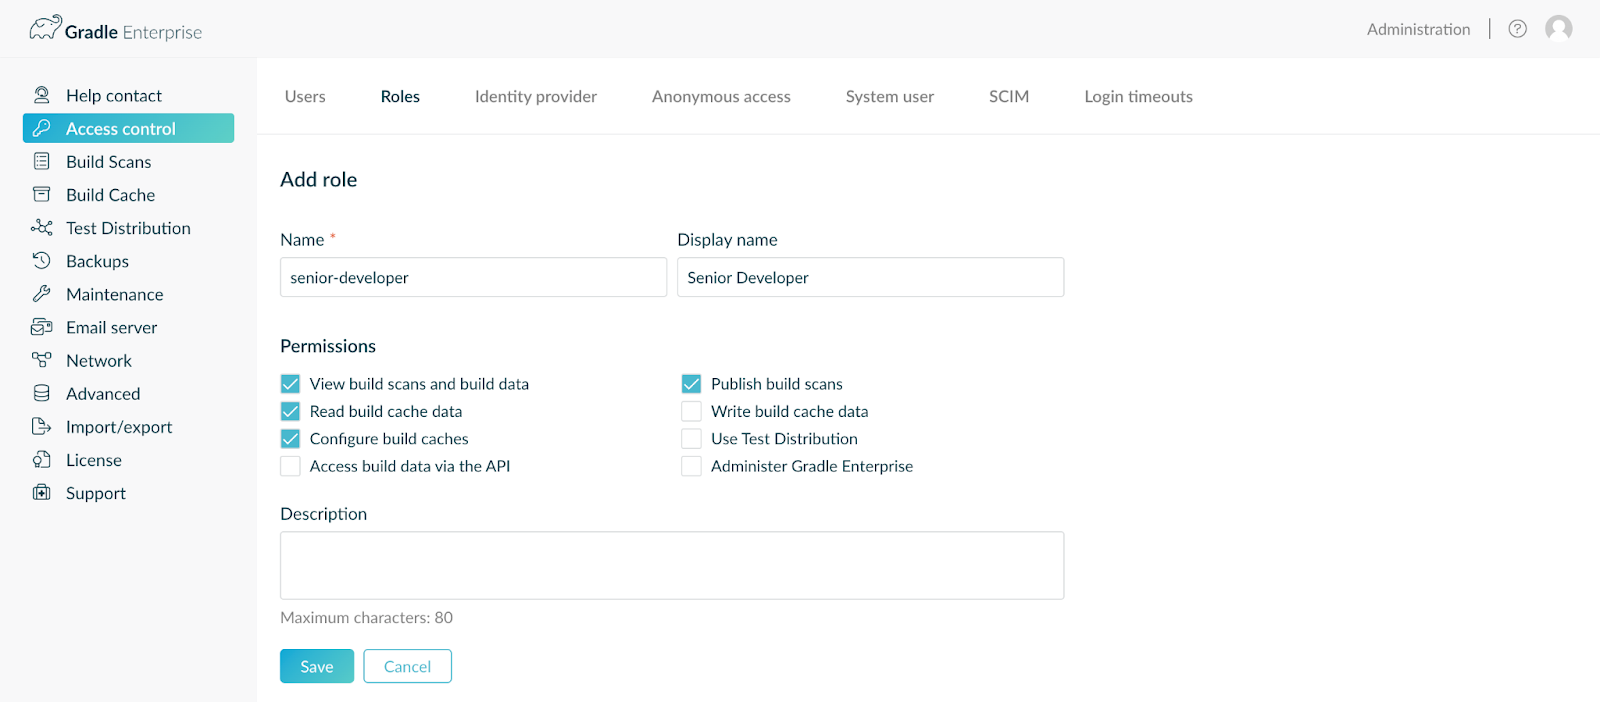Open the Identity provider tab
The width and height of the screenshot is (1600, 702).
point(536,96)
